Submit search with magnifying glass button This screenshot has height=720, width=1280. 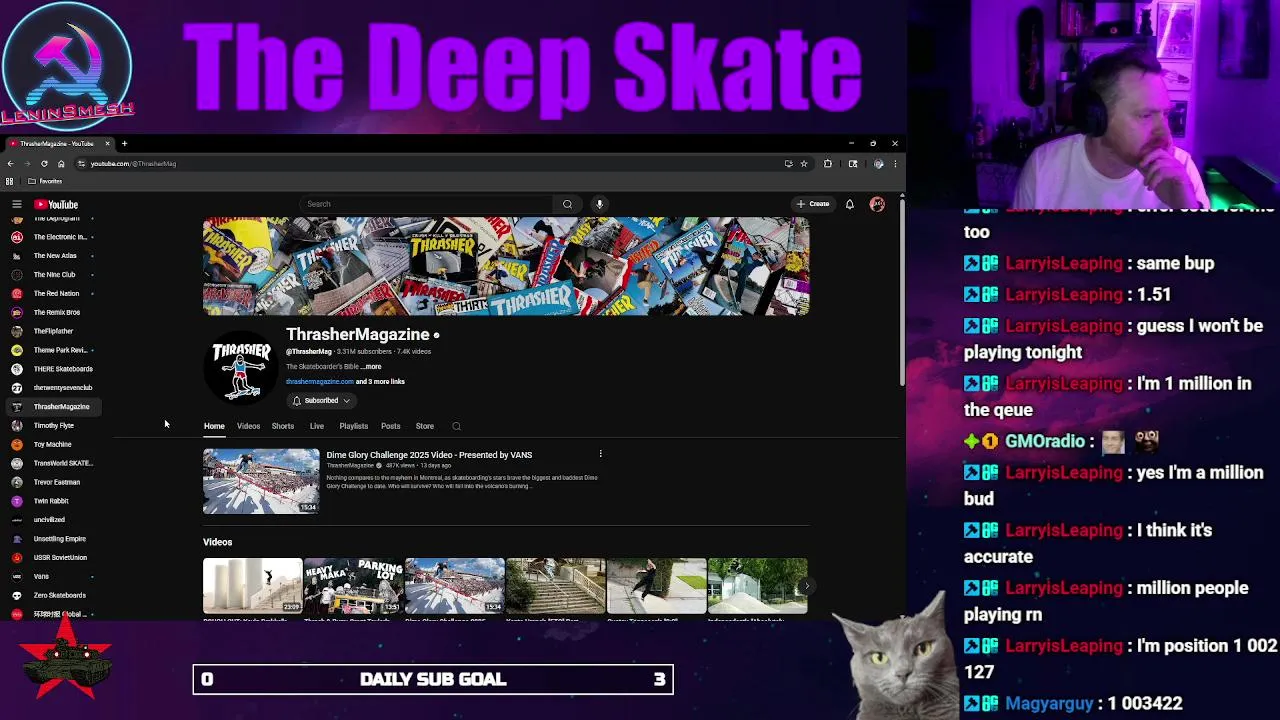tap(567, 204)
